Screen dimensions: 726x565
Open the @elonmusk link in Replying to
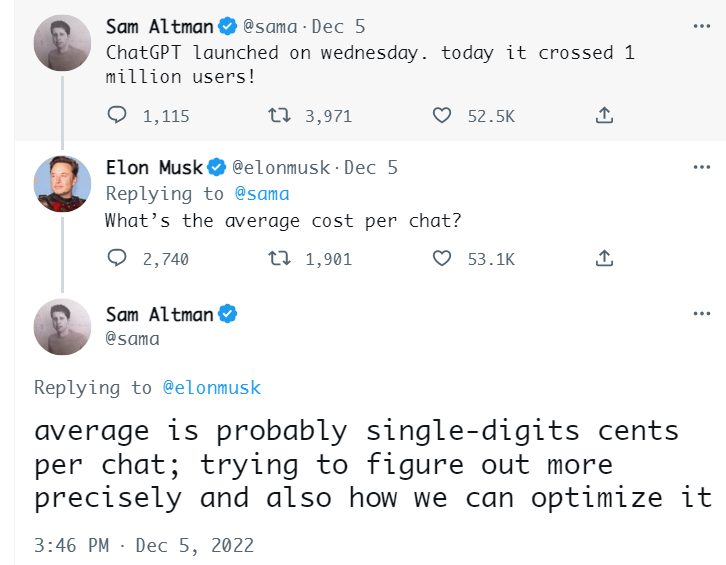click(x=211, y=387)
